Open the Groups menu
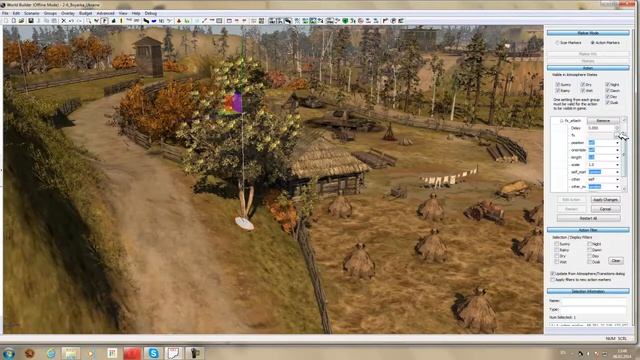Image resolution: width=640 pixels, height=360 pixels. (x=51, y=13)
